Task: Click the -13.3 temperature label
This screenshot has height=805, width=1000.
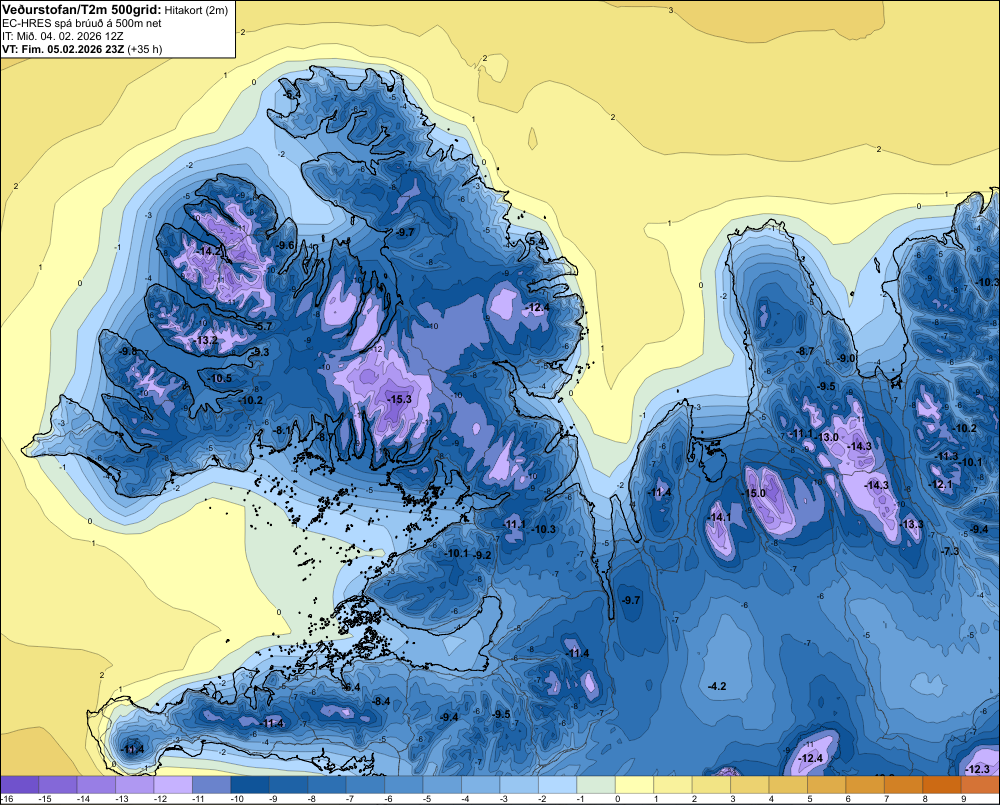Action: point(911,524)
